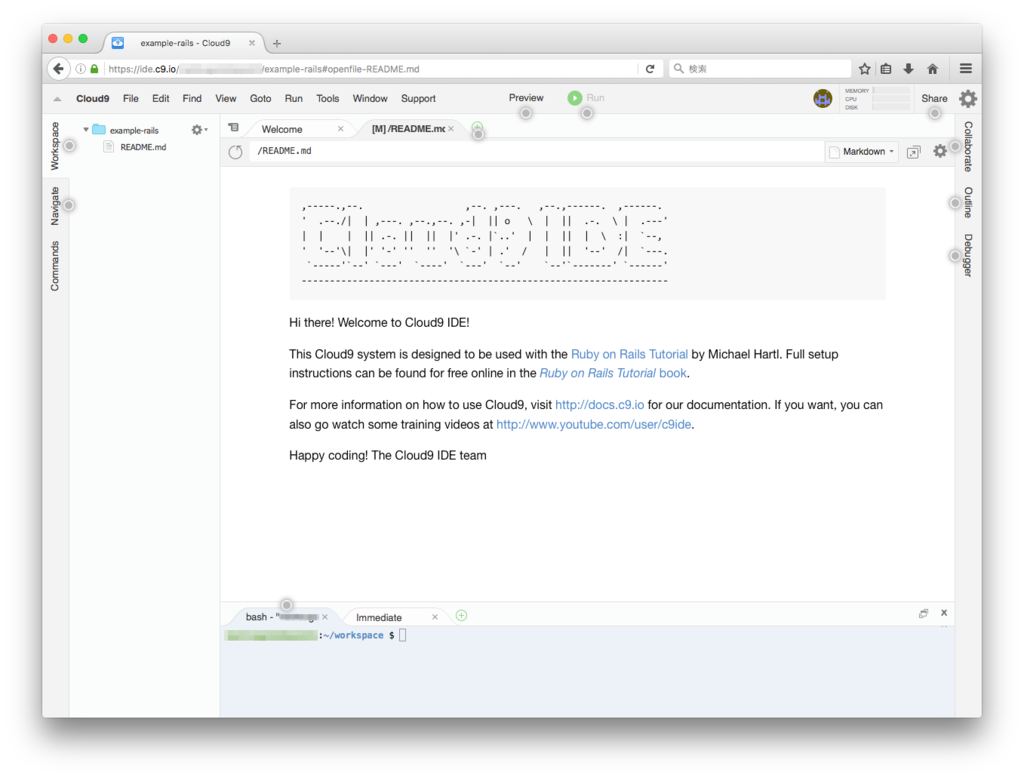Select the bash terminal tab
The image size is (1024, 778).
pos(281,617)
